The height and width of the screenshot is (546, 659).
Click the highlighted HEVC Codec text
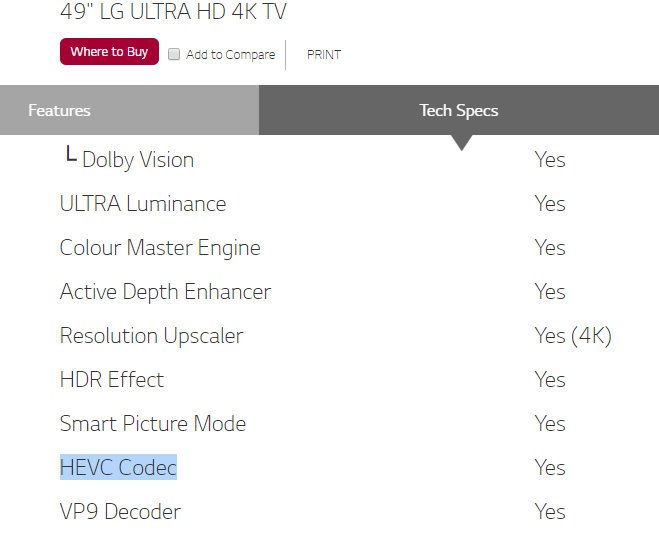pyautogui.click(x=118, y=468)
